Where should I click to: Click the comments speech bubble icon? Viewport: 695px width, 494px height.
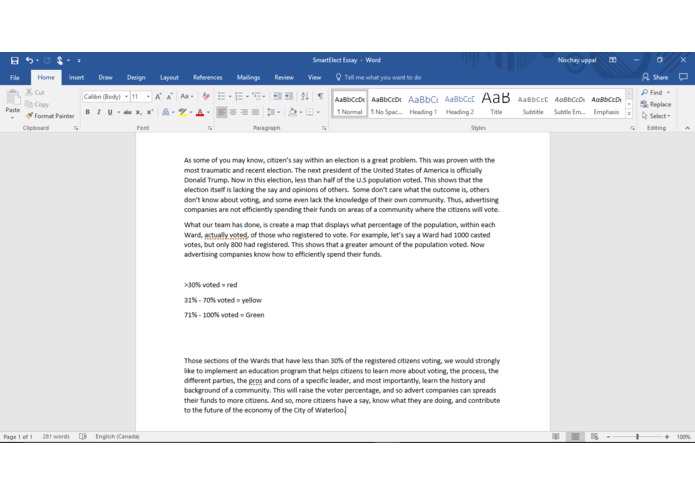pyautogui.click(x=683, y=77)
